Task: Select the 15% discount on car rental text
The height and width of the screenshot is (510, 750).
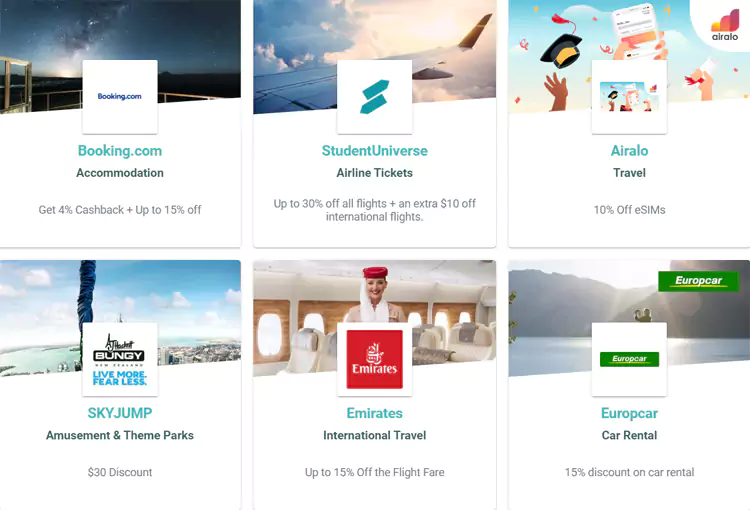Action: pyautogui.click(x=629, y=472)
